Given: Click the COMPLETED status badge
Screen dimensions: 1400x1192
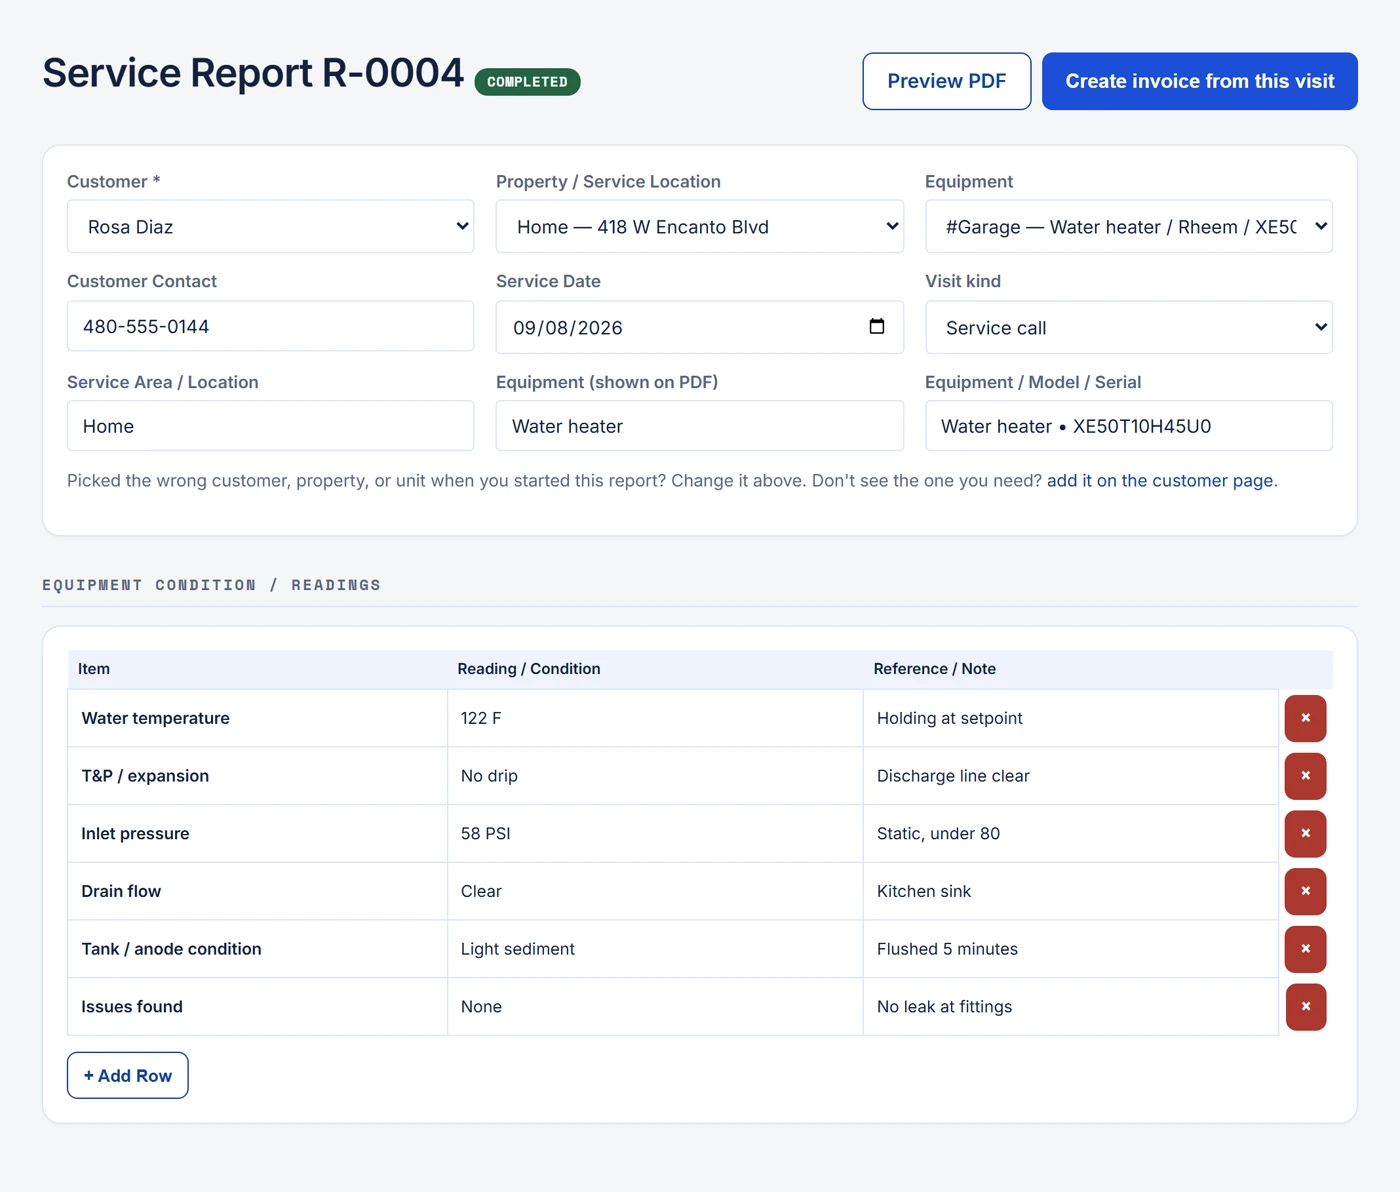Looking at the screenshot, I should (527, 82).
